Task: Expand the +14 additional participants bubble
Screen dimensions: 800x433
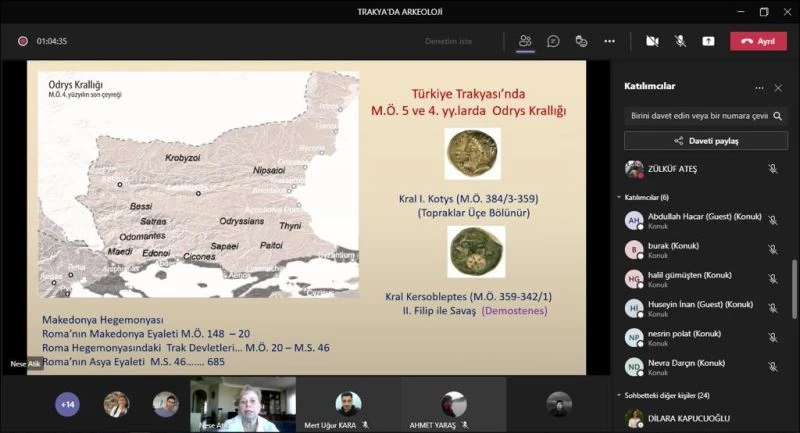Action: coord(68,405)
